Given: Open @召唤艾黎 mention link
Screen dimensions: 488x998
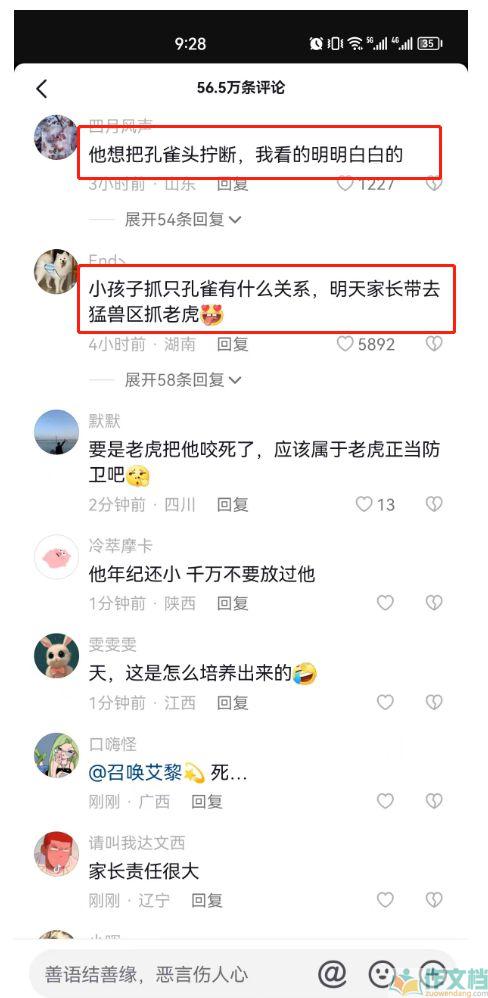Looking at the screenshot, I should [x=146, y=773].
